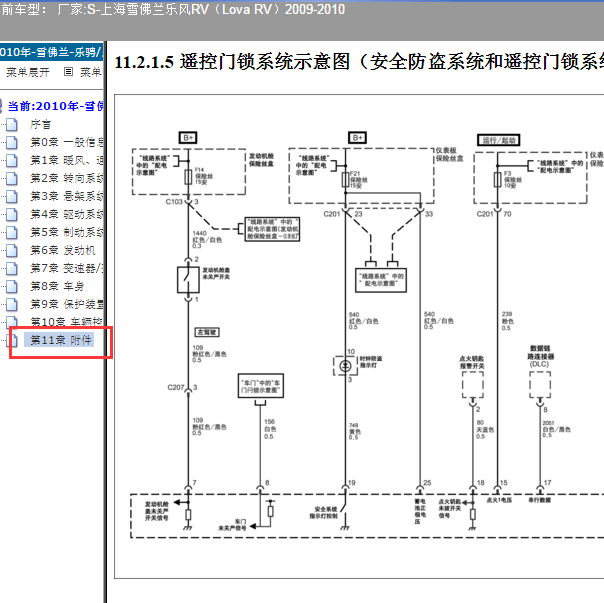Click the 发动机舱盖未关严开关 switch symbol
This screenshot has width=604, height=603.
point(188,280)
